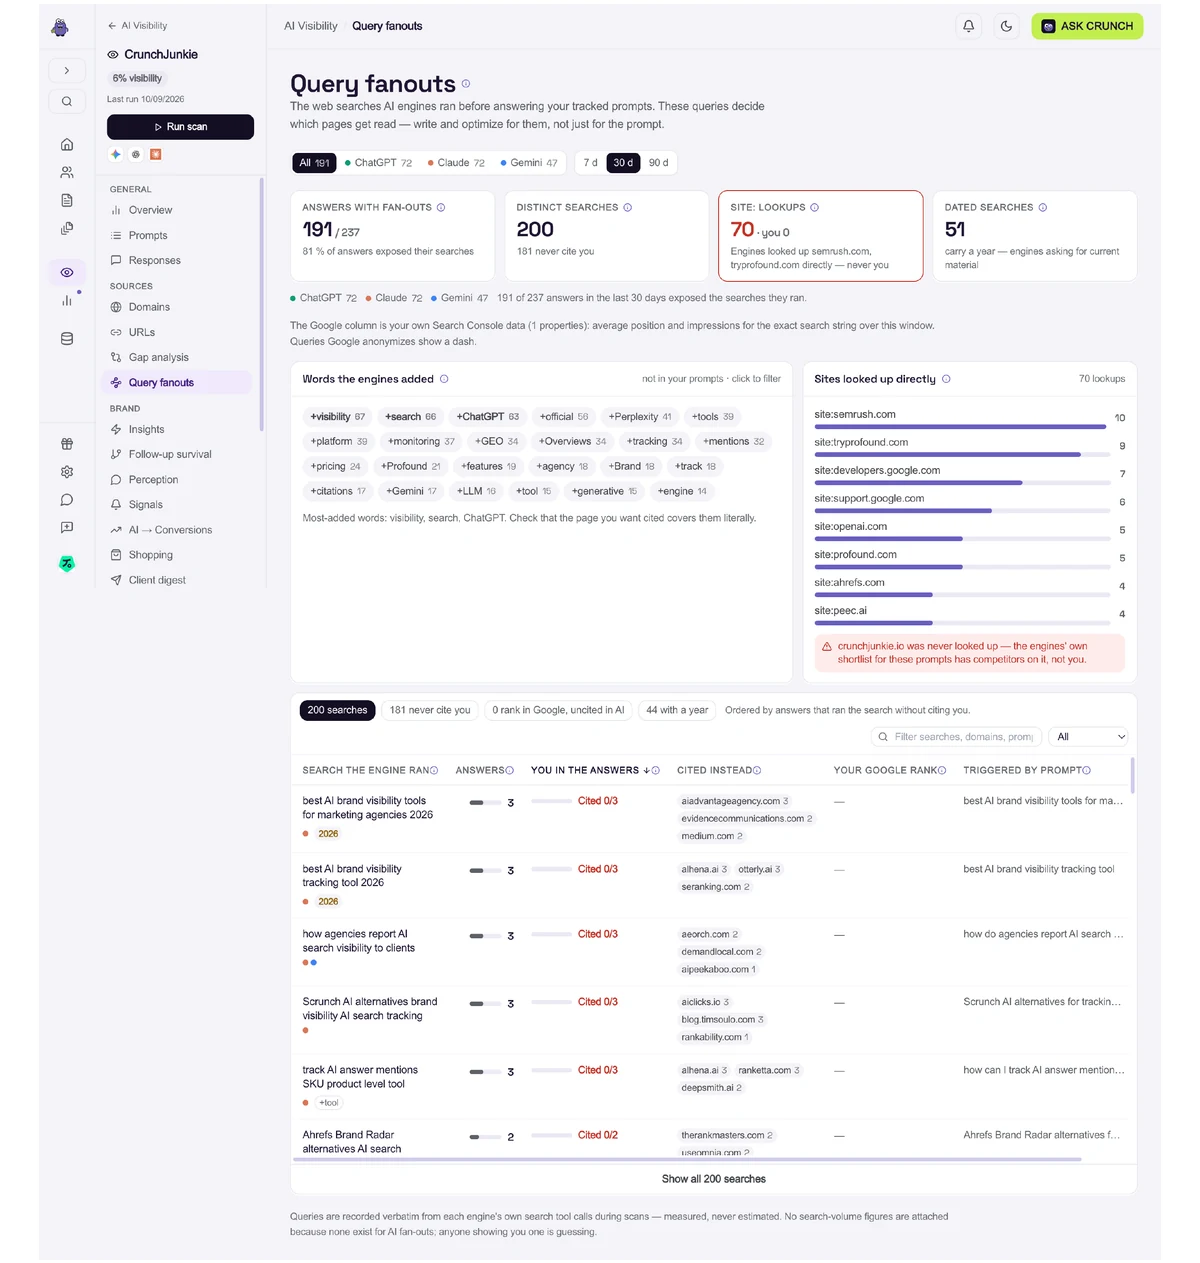
Task: Select the eye visibility rail icon
Action: click(67, 272)
